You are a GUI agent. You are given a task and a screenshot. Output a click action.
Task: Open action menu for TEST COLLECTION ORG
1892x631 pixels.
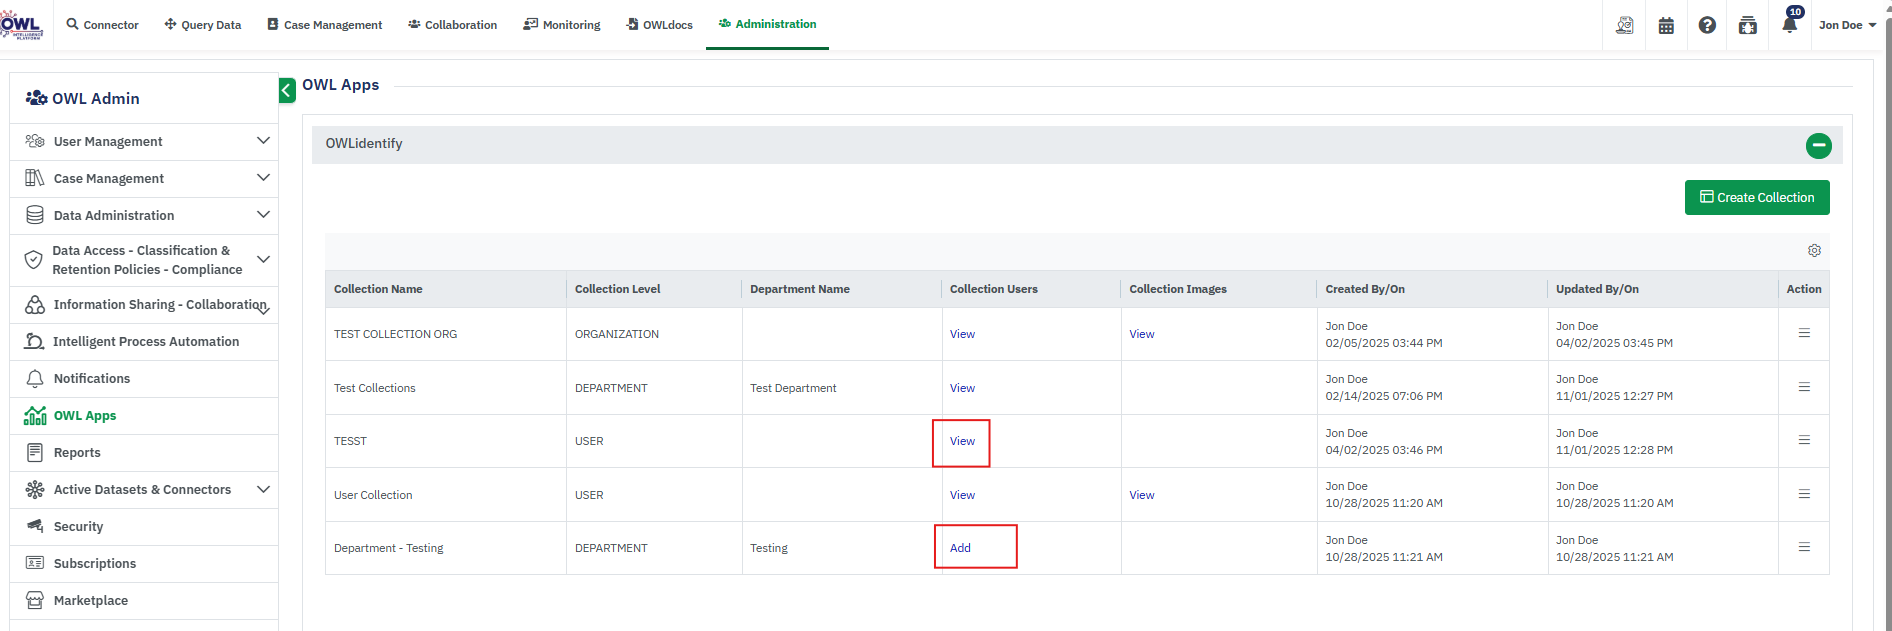[x=1804, y=333]
